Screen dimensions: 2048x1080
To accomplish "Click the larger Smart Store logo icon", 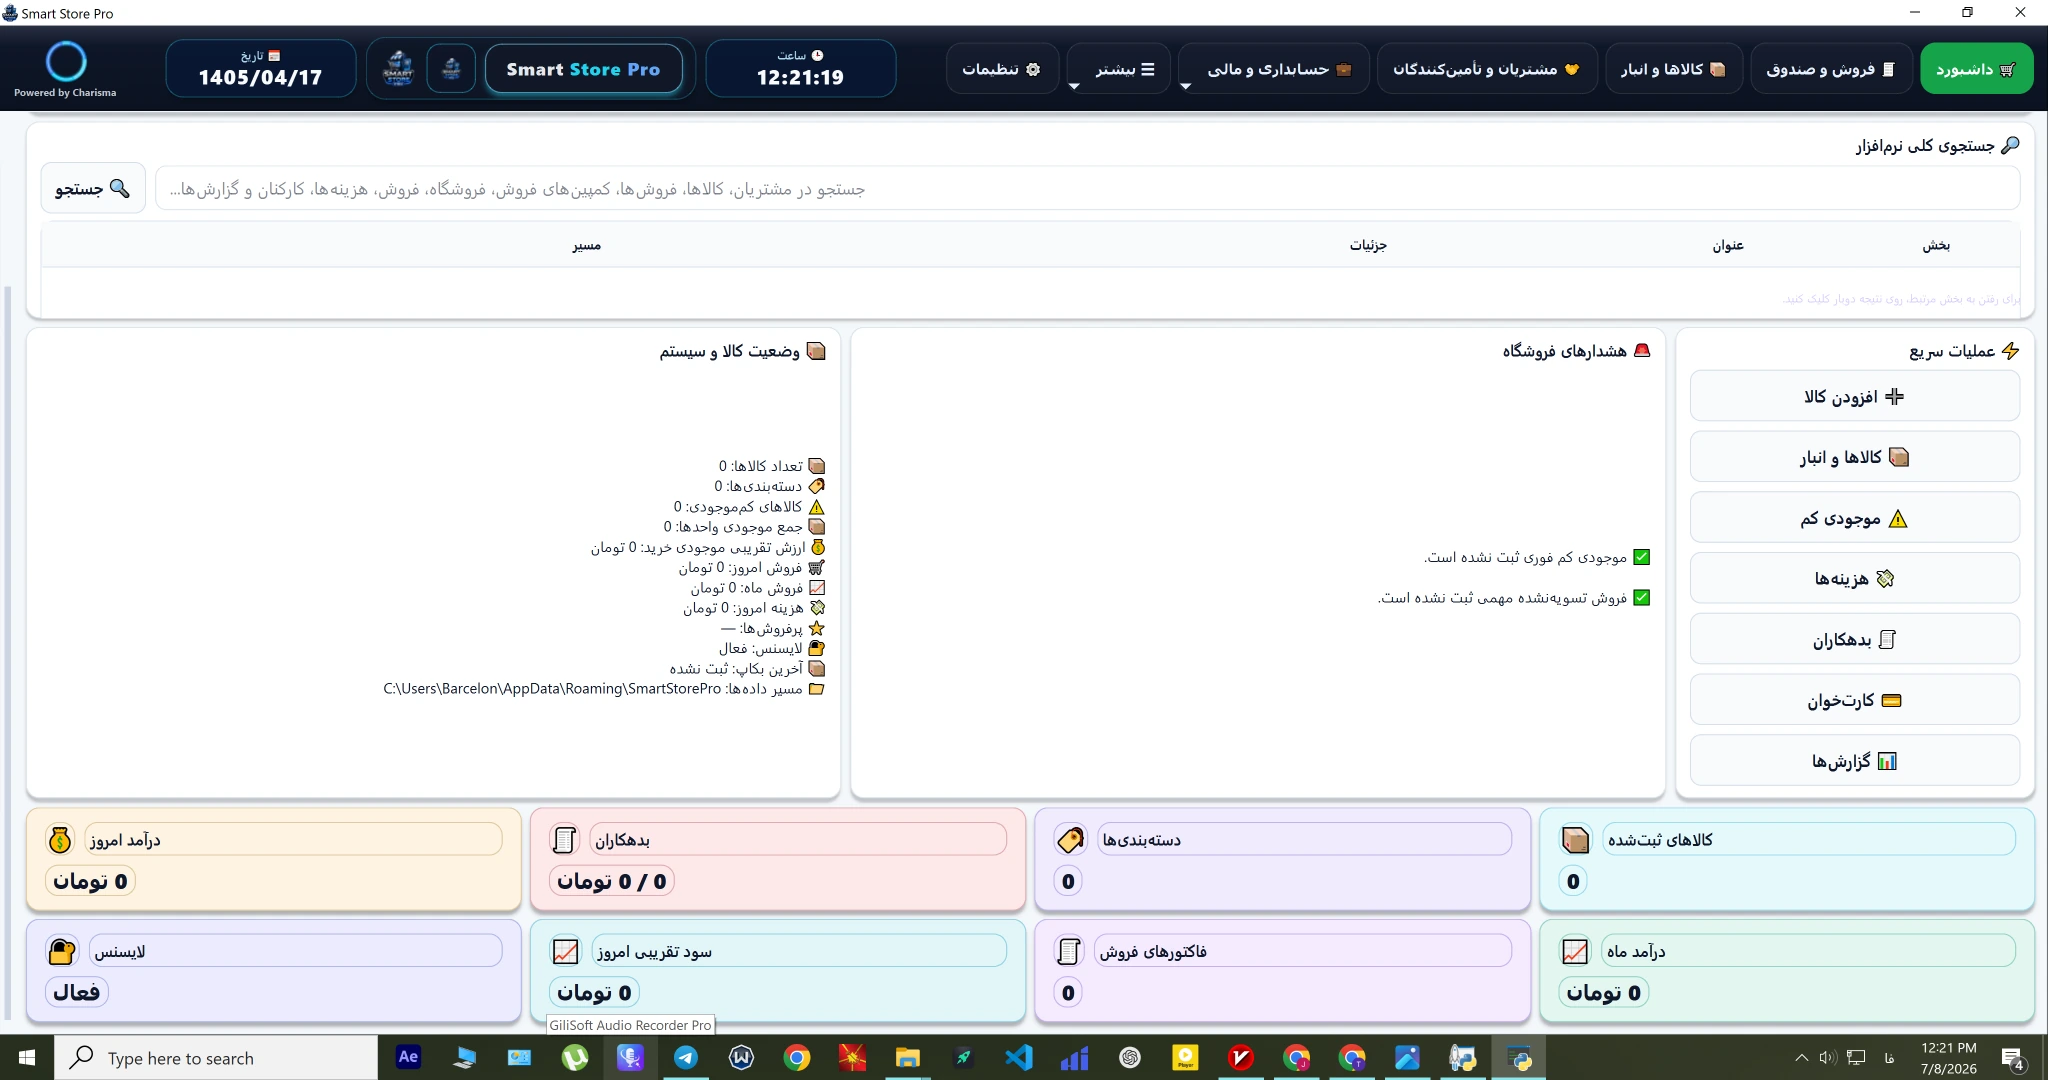I will 398,69.
